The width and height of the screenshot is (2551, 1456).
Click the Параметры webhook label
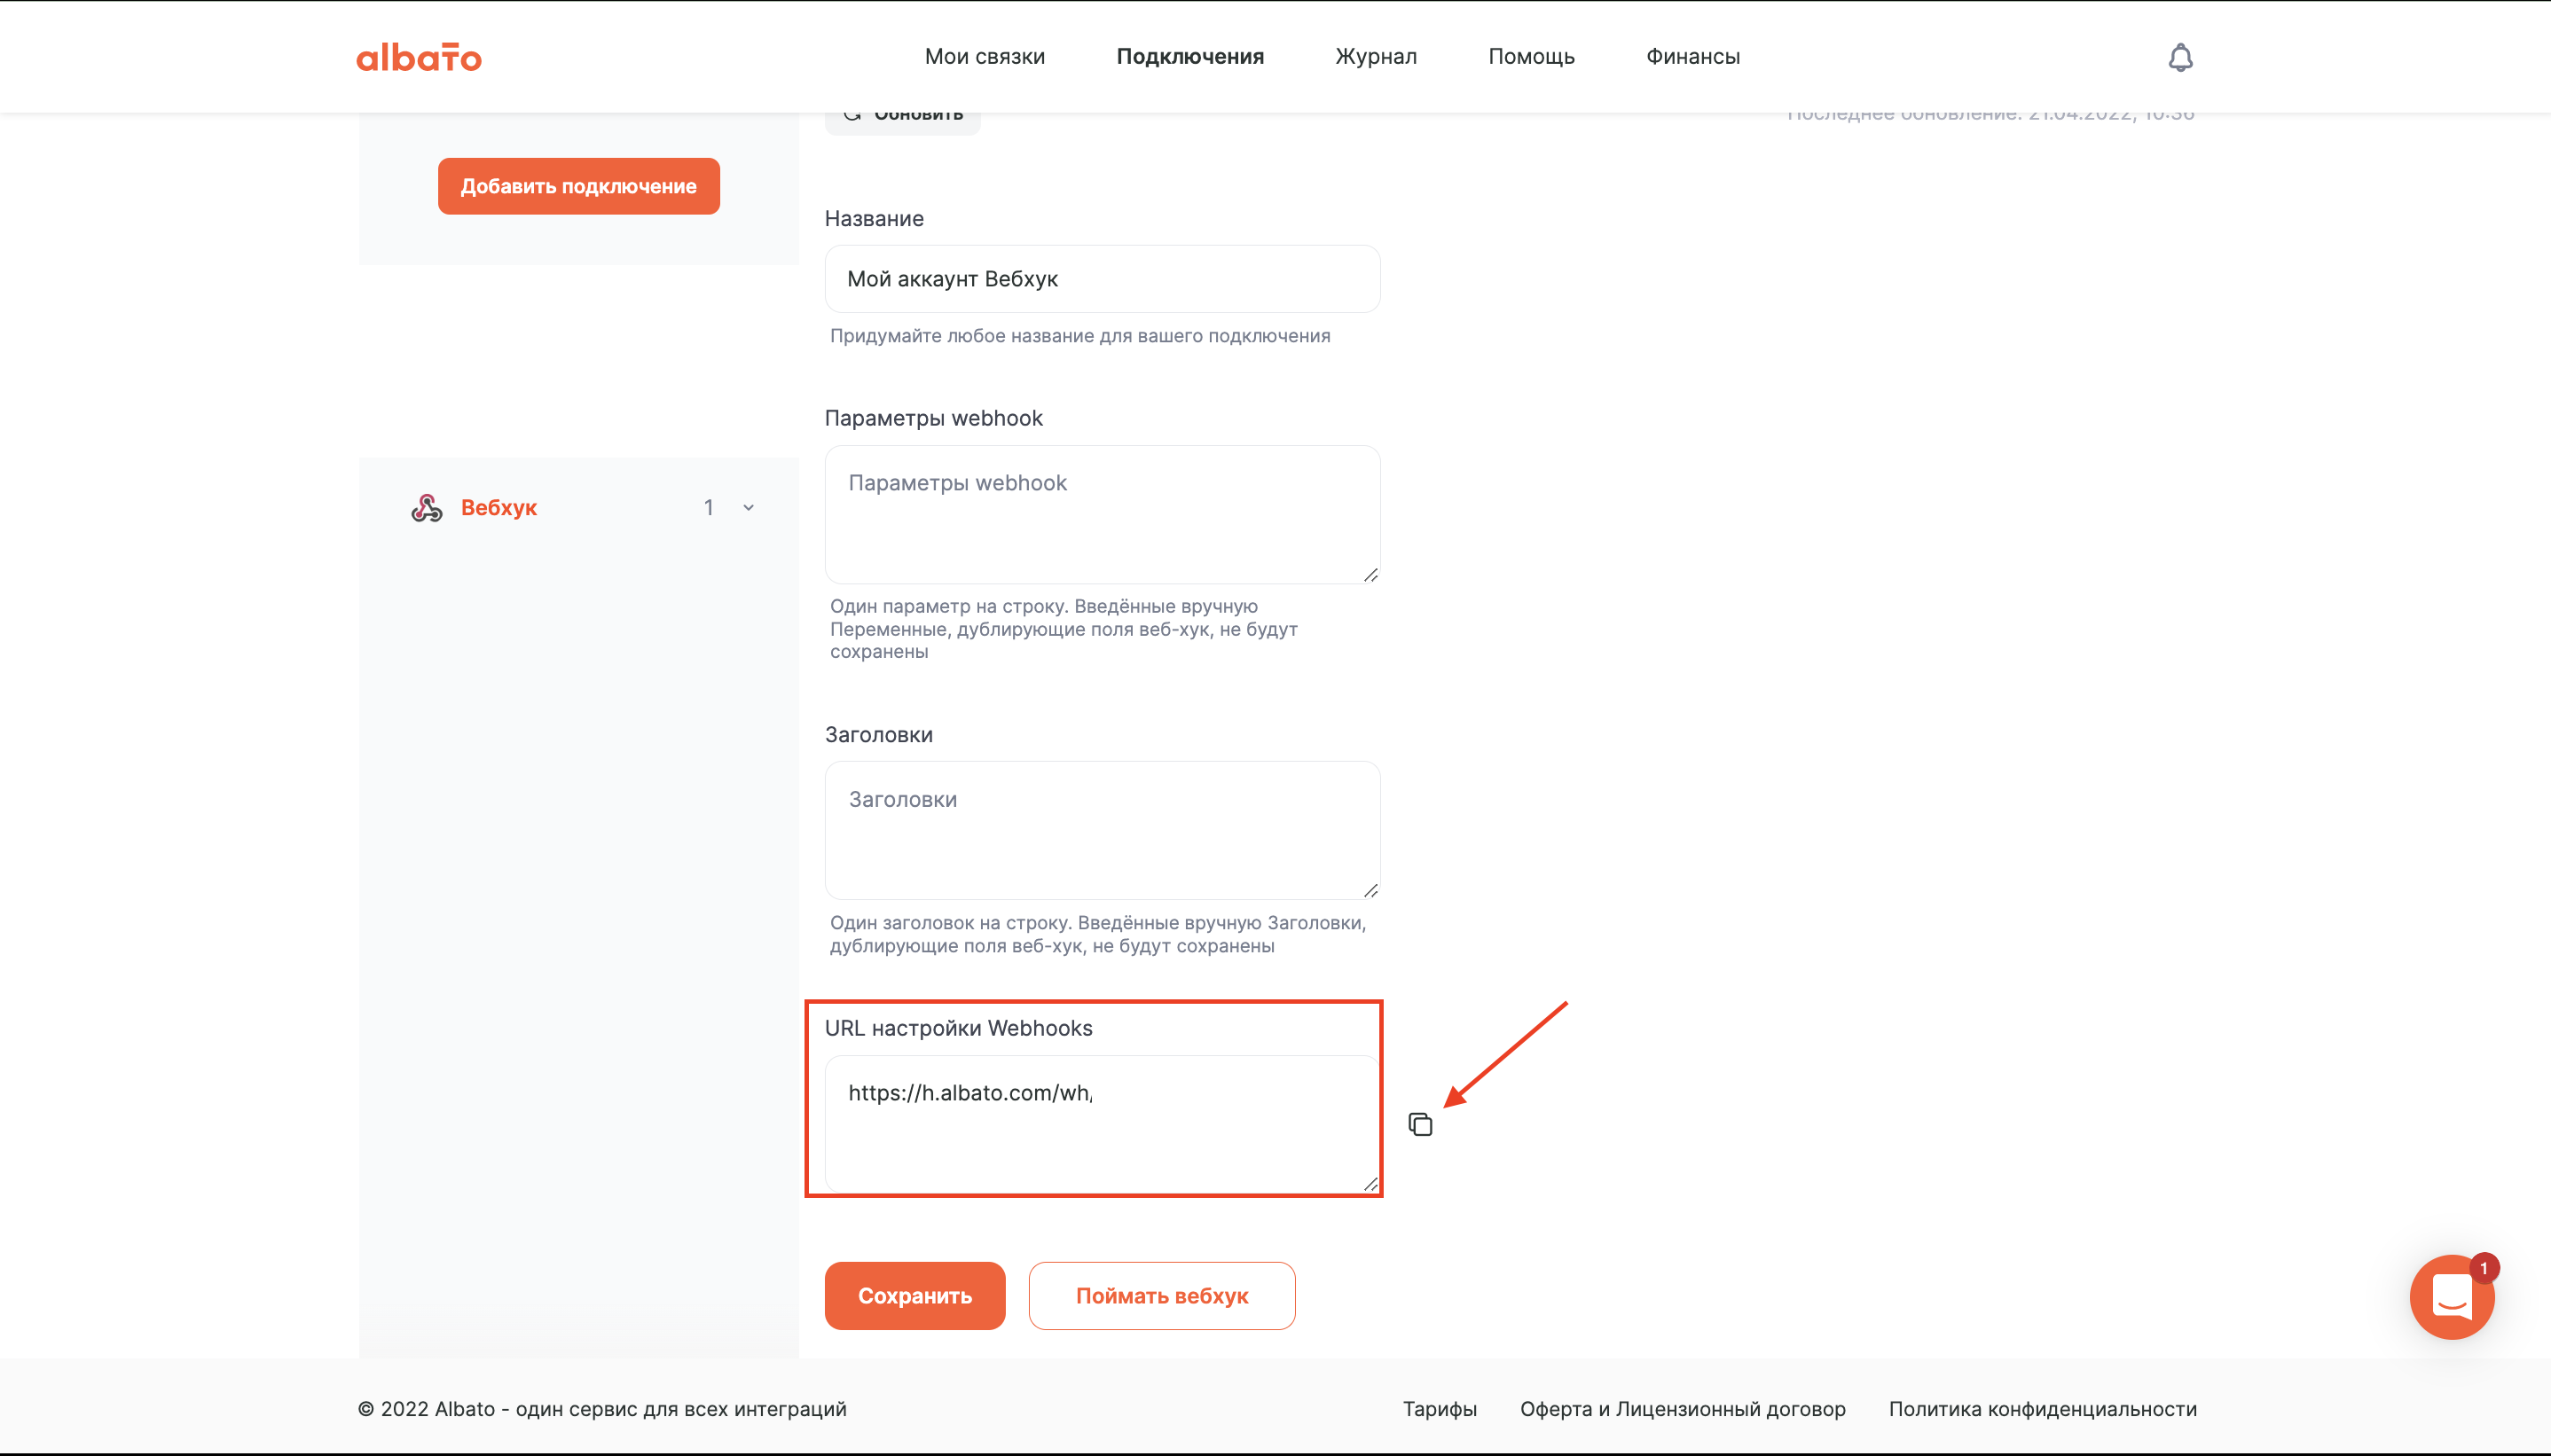pyautogui.click(x=934, y=418)
